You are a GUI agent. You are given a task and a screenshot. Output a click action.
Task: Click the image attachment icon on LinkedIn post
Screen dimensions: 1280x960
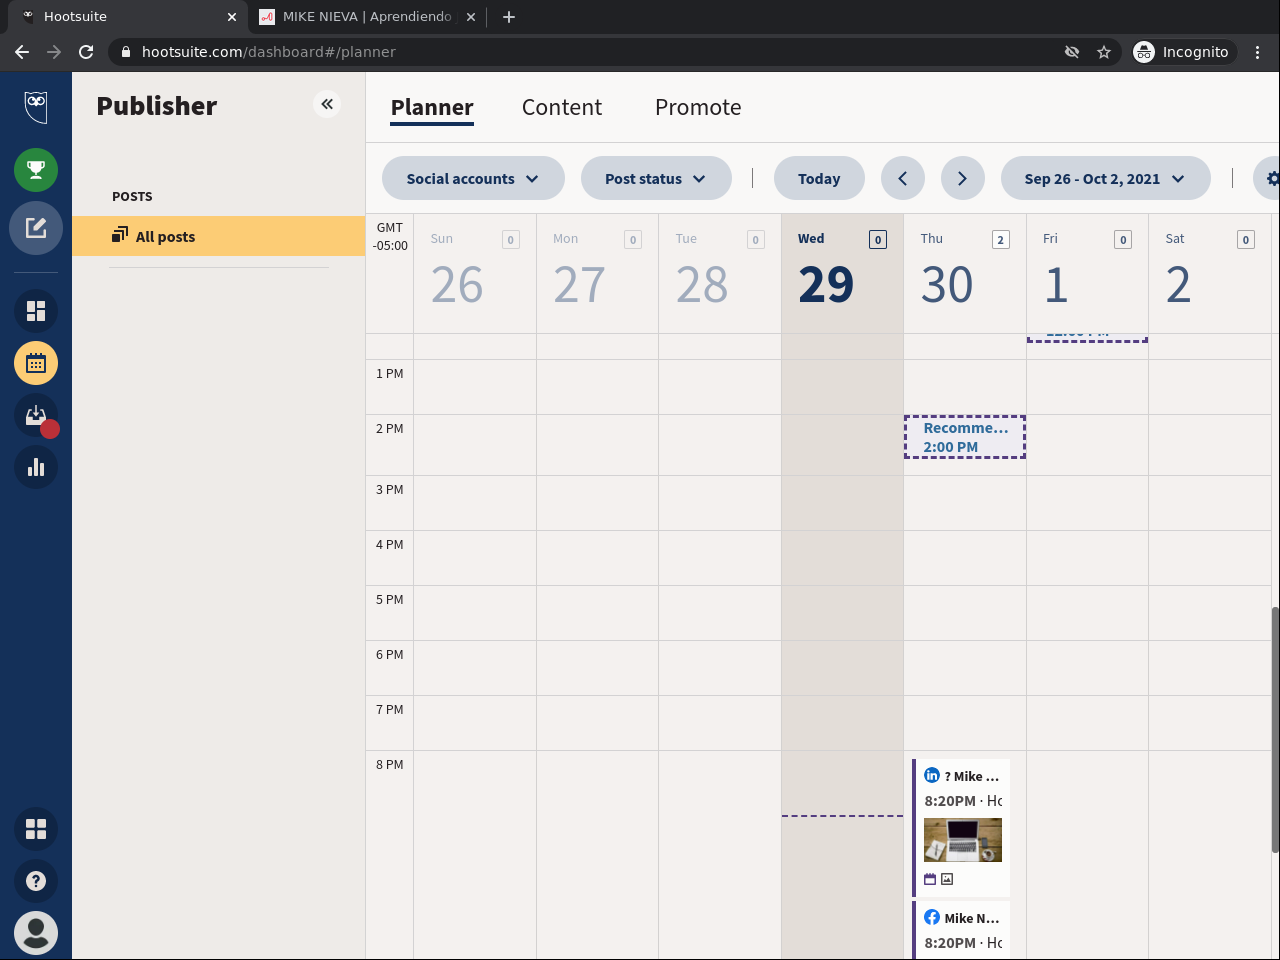click(x=947, y=879)
